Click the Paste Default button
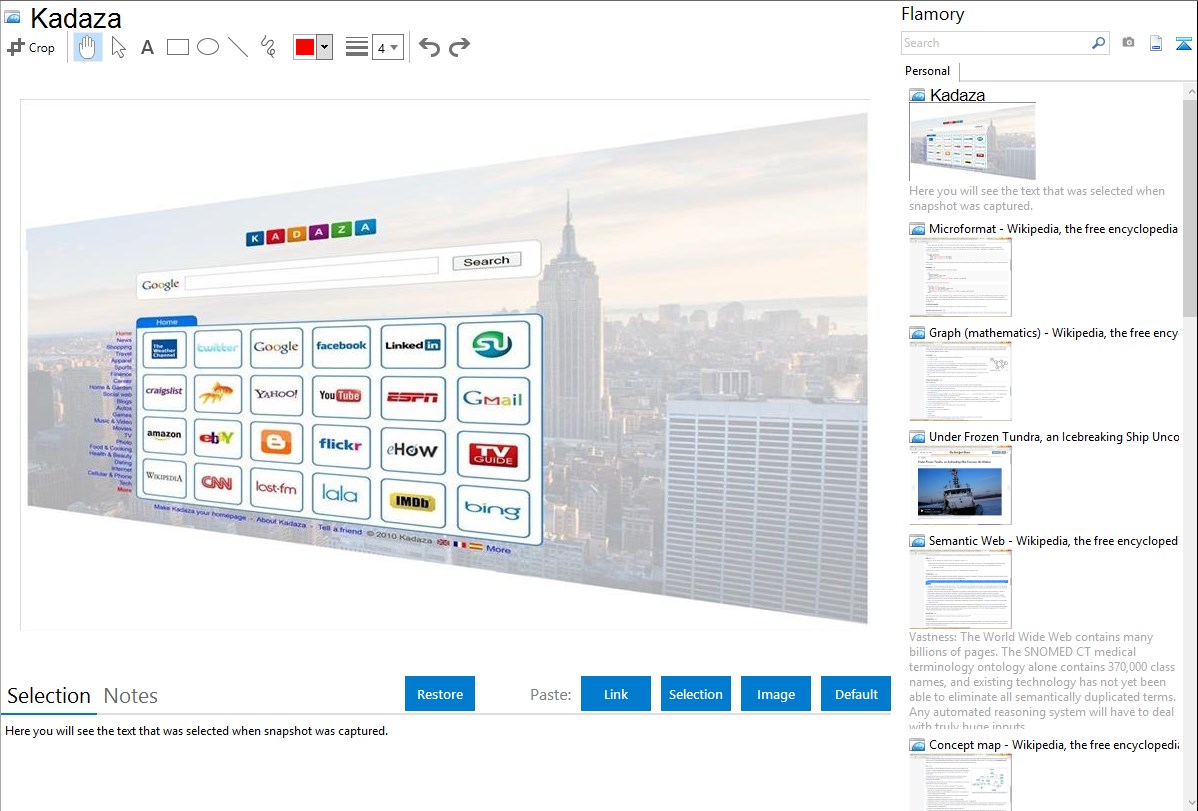This screenshot has height=811, width=1198. 856,694
